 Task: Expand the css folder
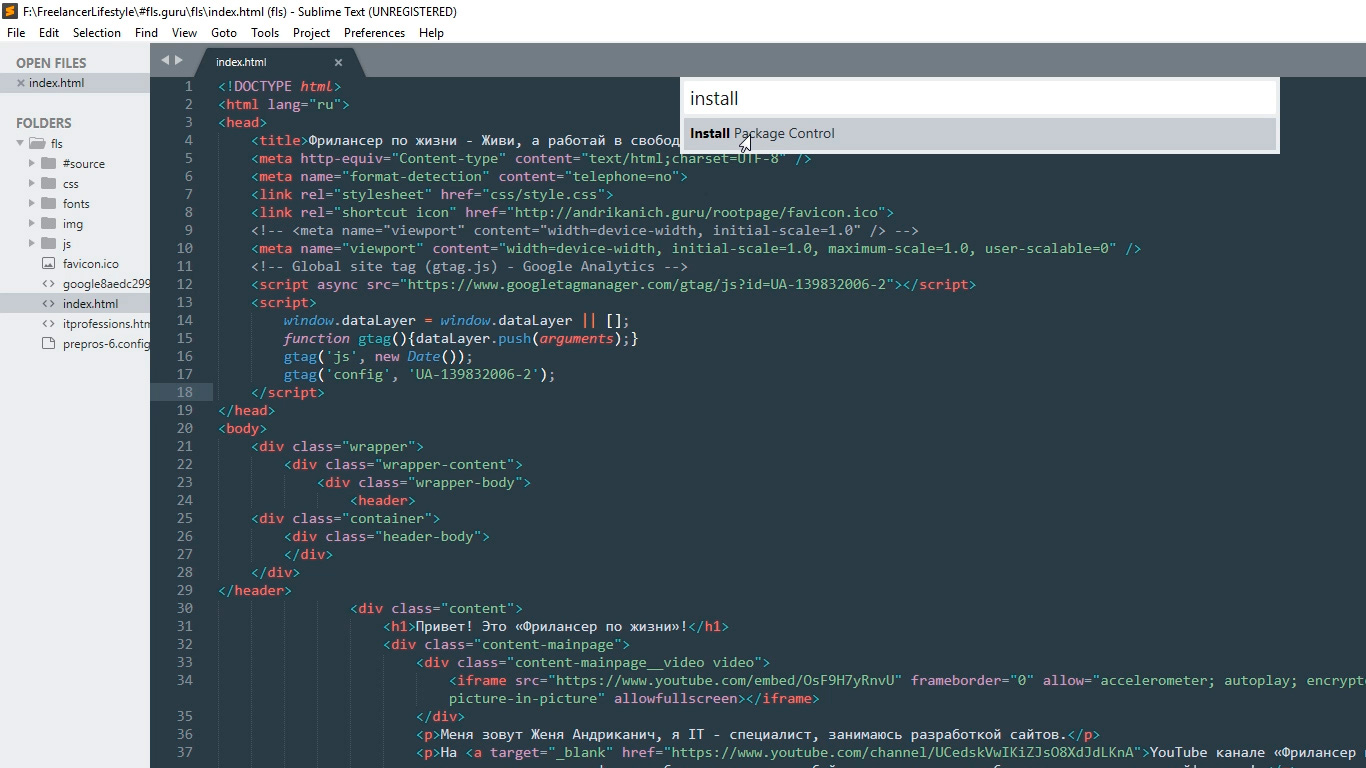(32, 184)
